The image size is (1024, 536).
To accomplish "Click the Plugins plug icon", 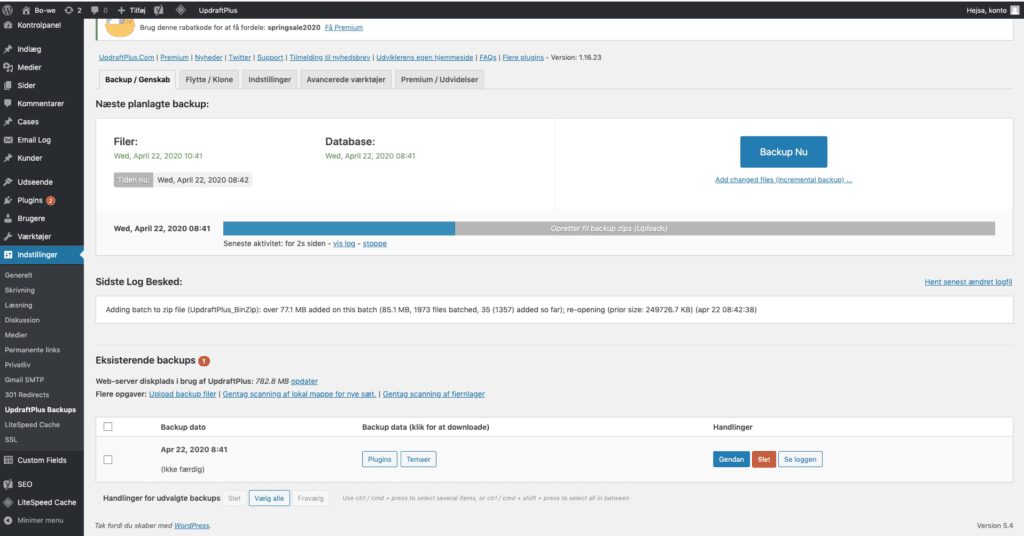I will pos(8,200).
